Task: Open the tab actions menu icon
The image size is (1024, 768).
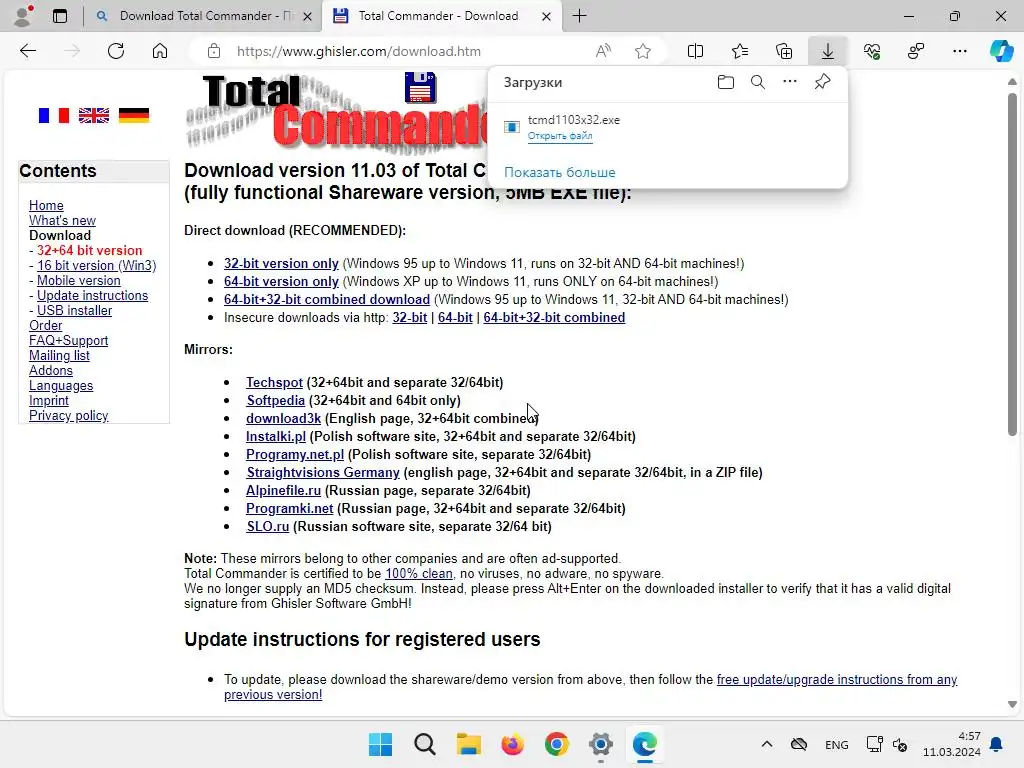Action: point(60,16)
